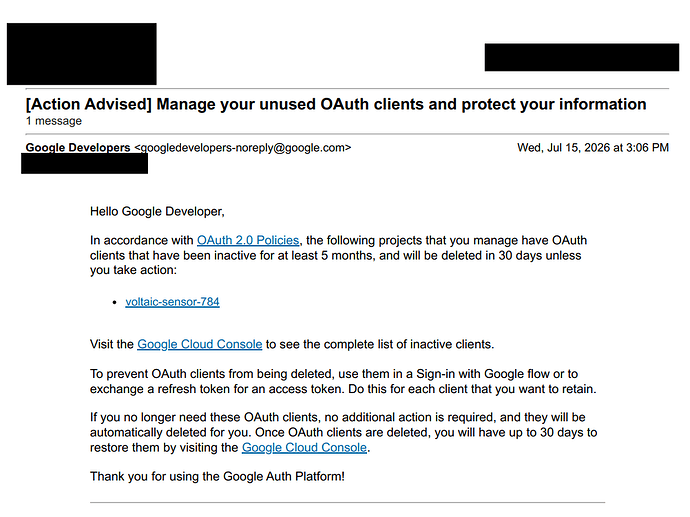Click the googledevelopers-noreply@google.com address
Viewport: 690px width, 517px height.
click(x=242, y=148)
